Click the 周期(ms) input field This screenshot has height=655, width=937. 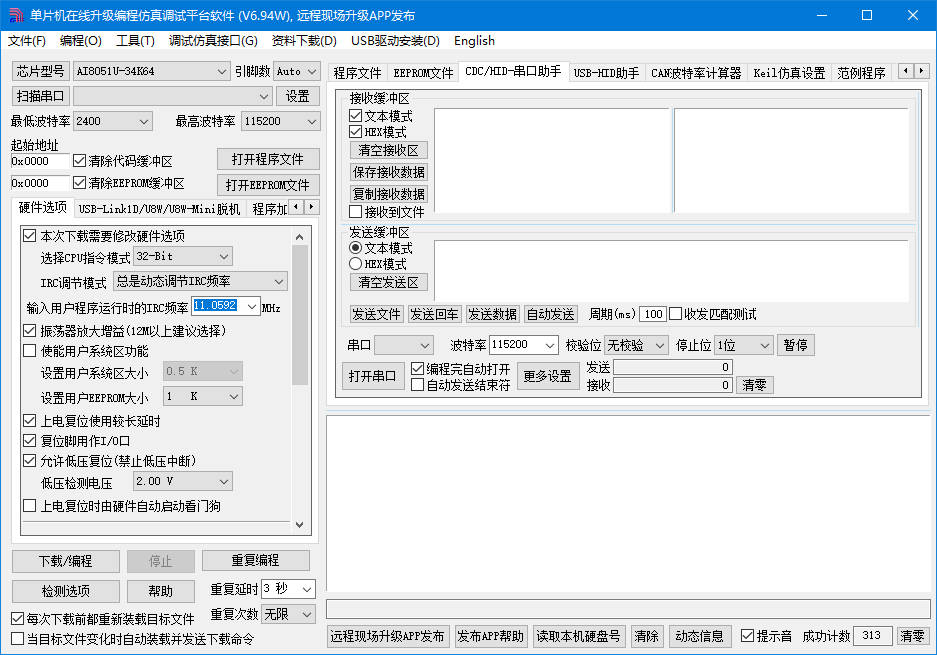pyautogui.click(x=653, y=314)
